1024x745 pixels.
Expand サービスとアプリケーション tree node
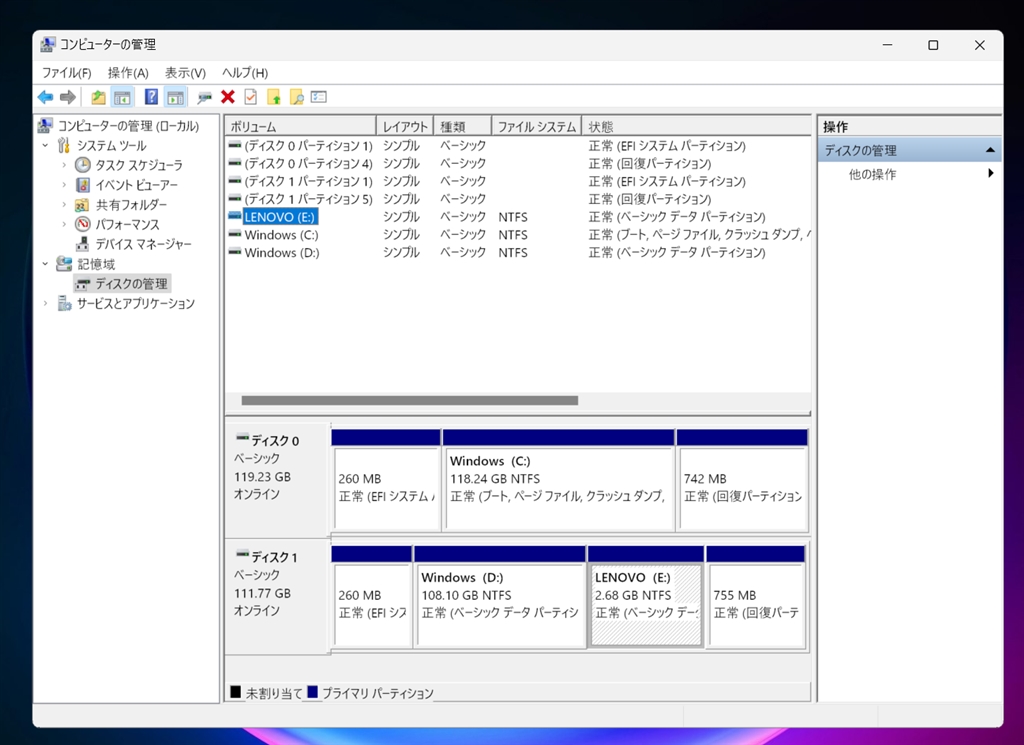pos(46,304)
